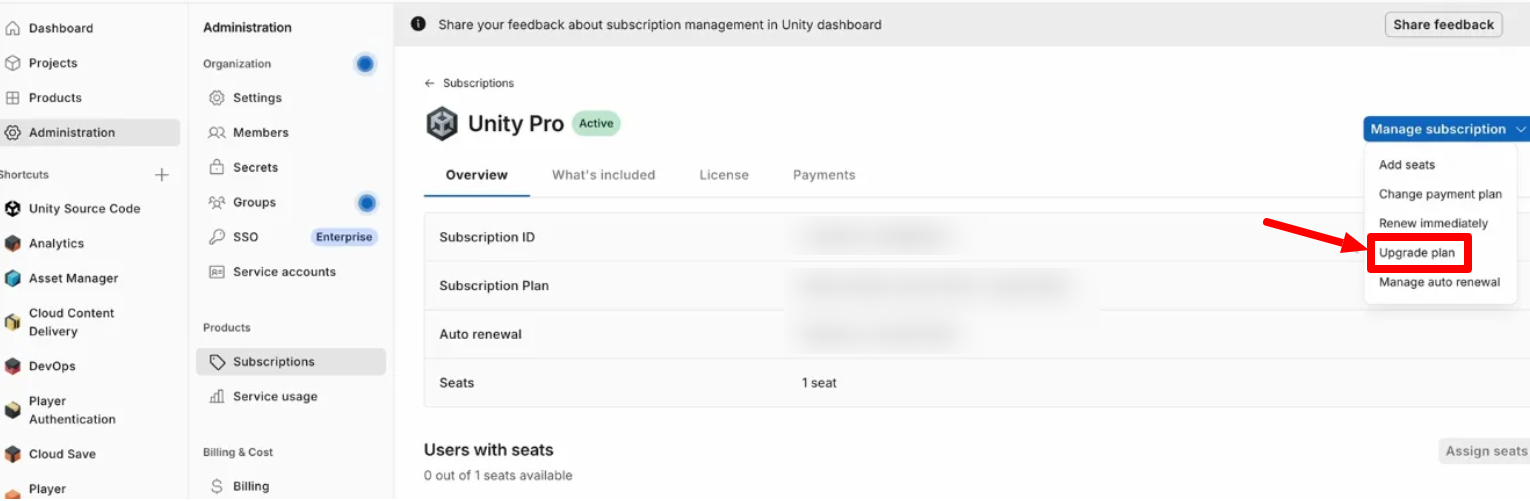Open Service usage in sidebar

(275, 397)
